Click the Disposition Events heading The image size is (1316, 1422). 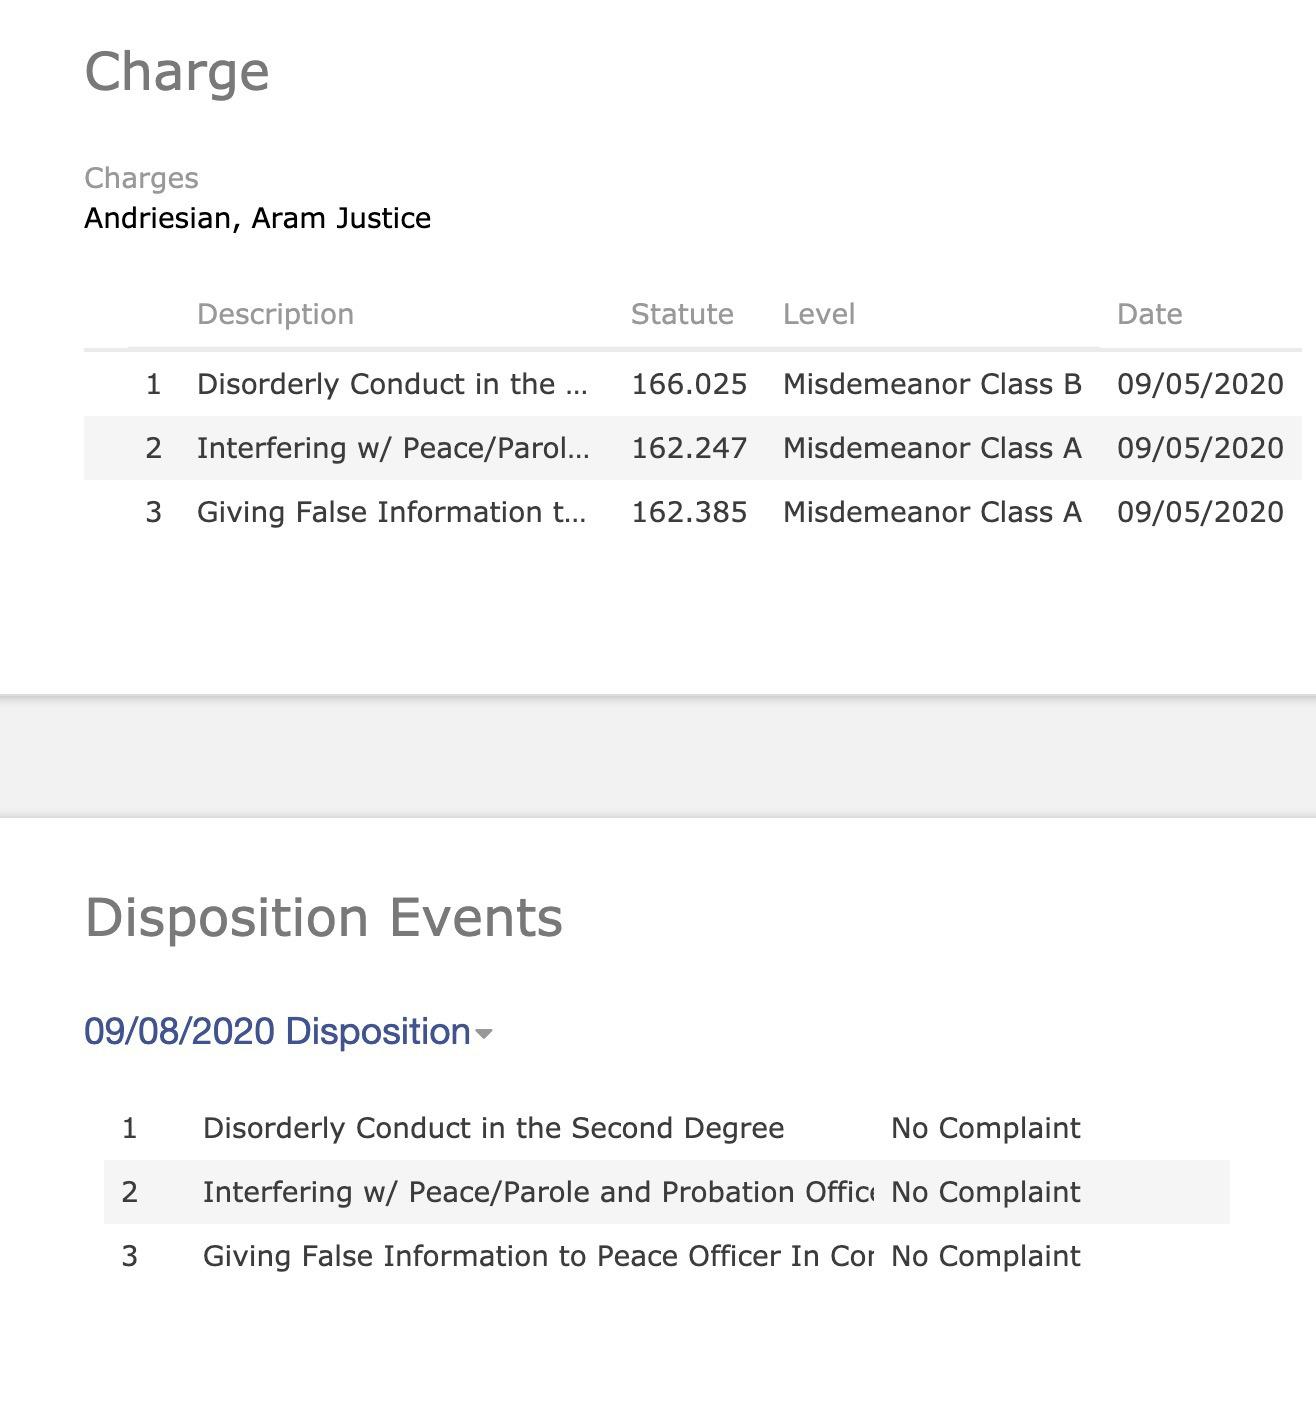(324, 917)
